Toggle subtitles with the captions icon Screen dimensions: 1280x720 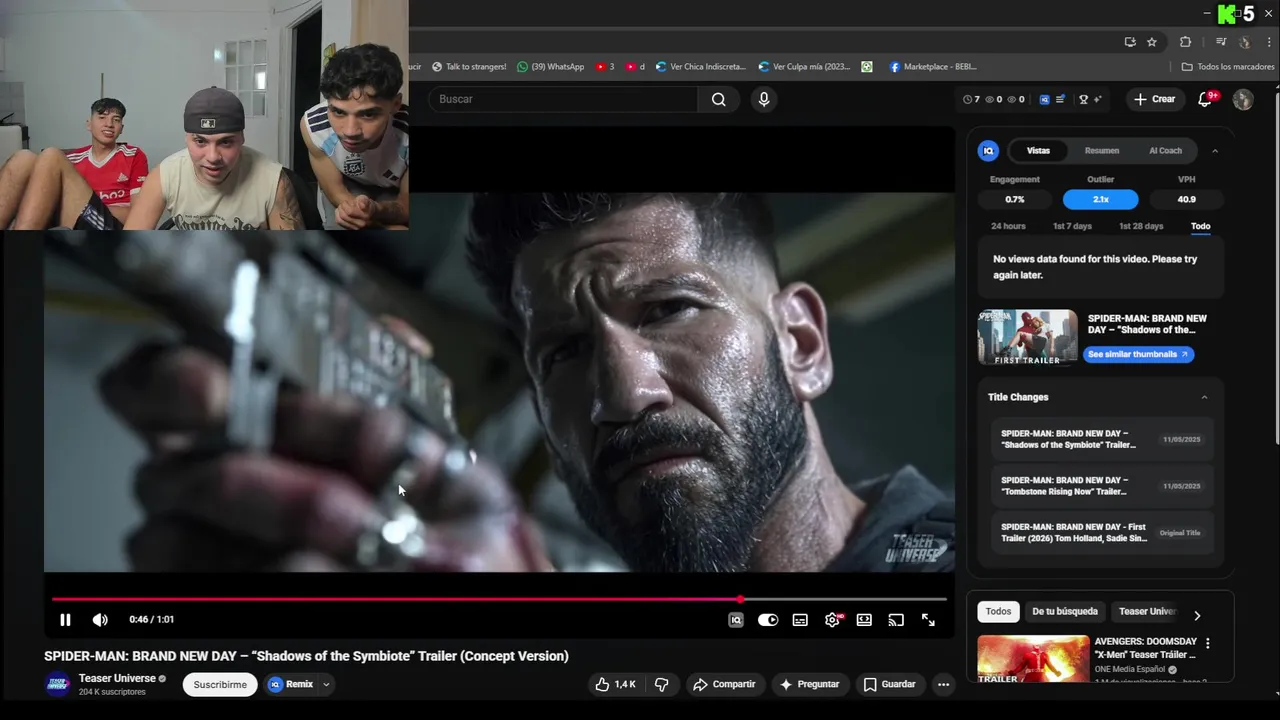(x=800, y=620)
